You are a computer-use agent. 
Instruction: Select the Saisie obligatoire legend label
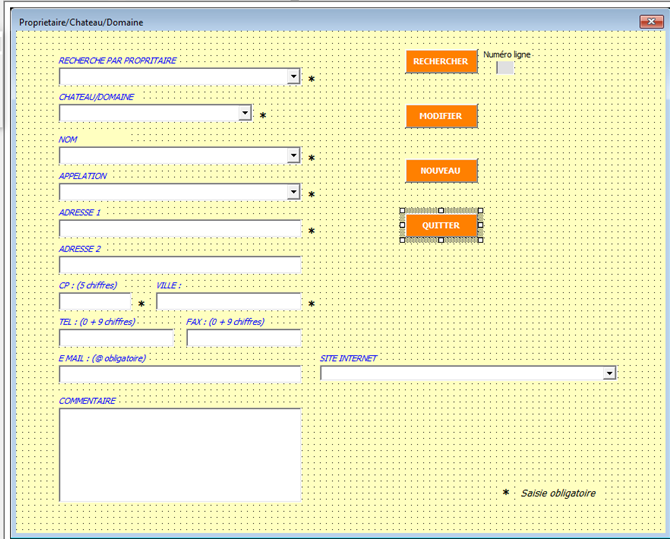(x=558, y=493)
